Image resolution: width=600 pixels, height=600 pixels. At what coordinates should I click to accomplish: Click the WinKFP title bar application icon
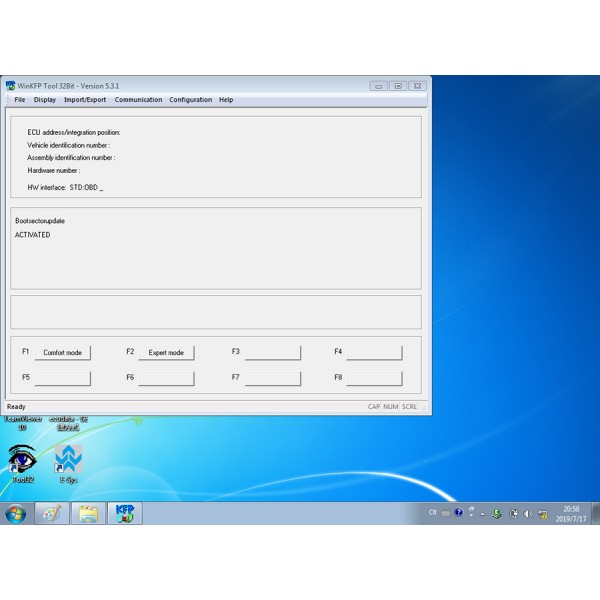(x=10, y=86)
